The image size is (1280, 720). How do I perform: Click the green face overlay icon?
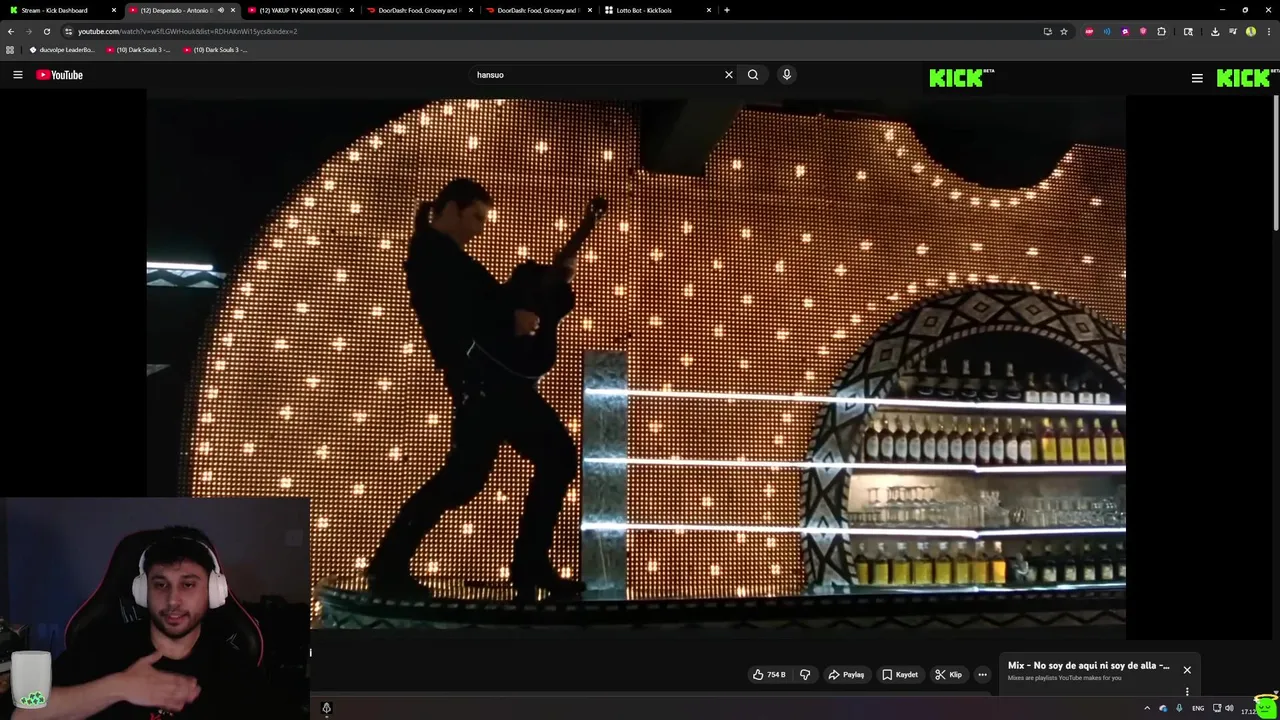1266,706
